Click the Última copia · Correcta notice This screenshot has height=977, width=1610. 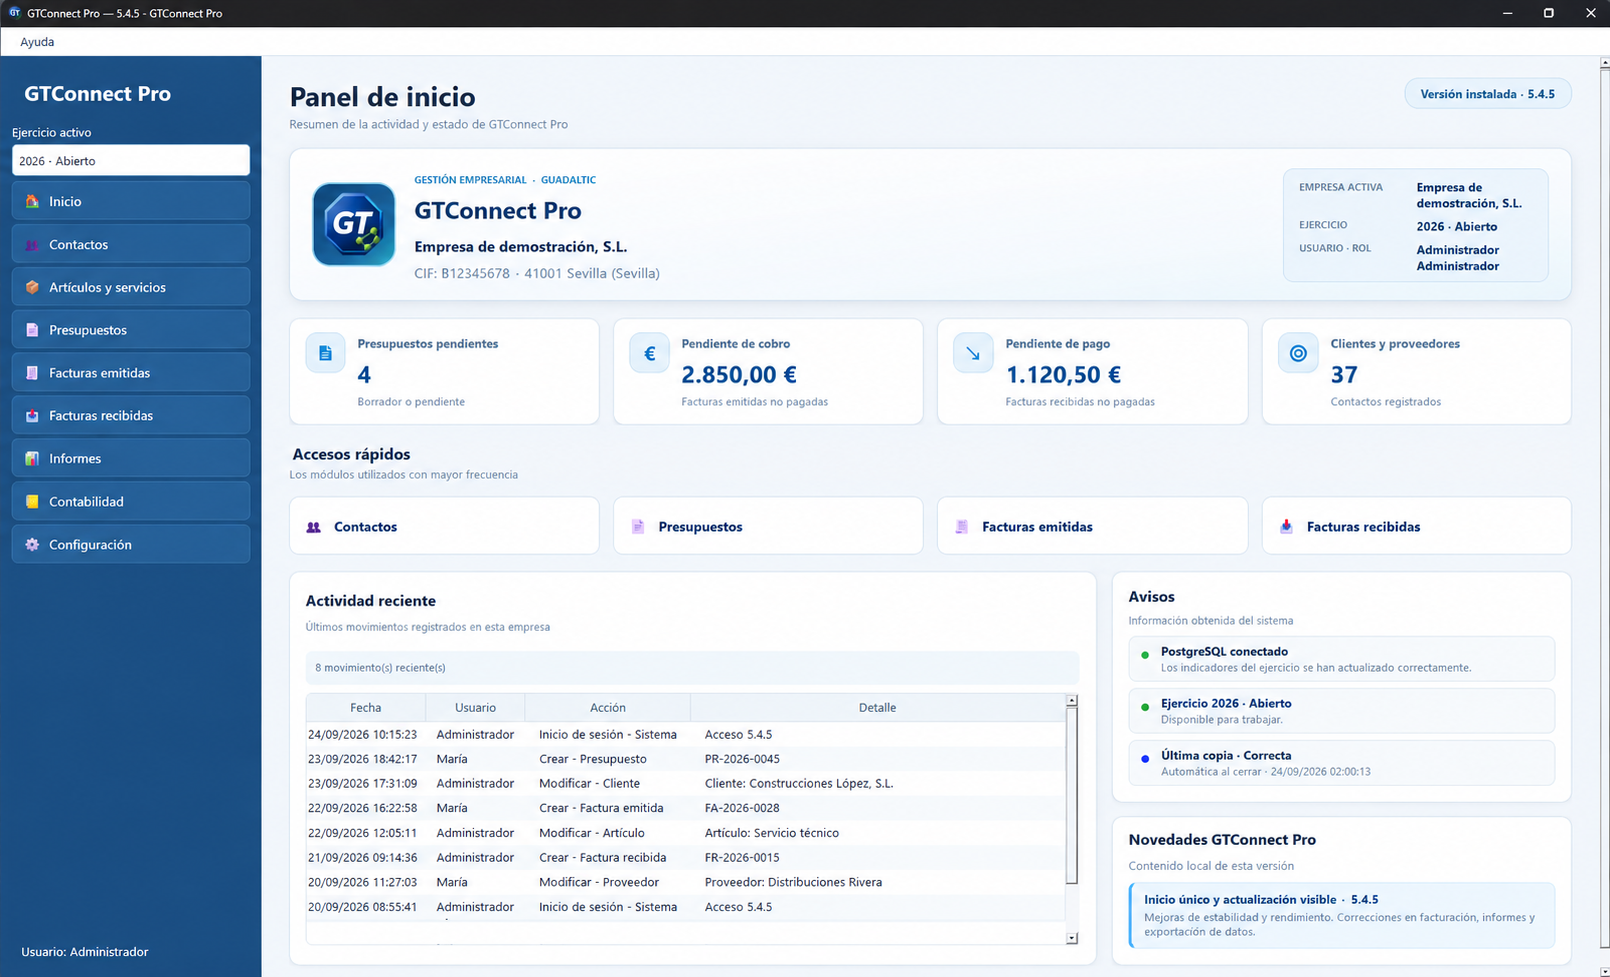(x=1341, y=763)
